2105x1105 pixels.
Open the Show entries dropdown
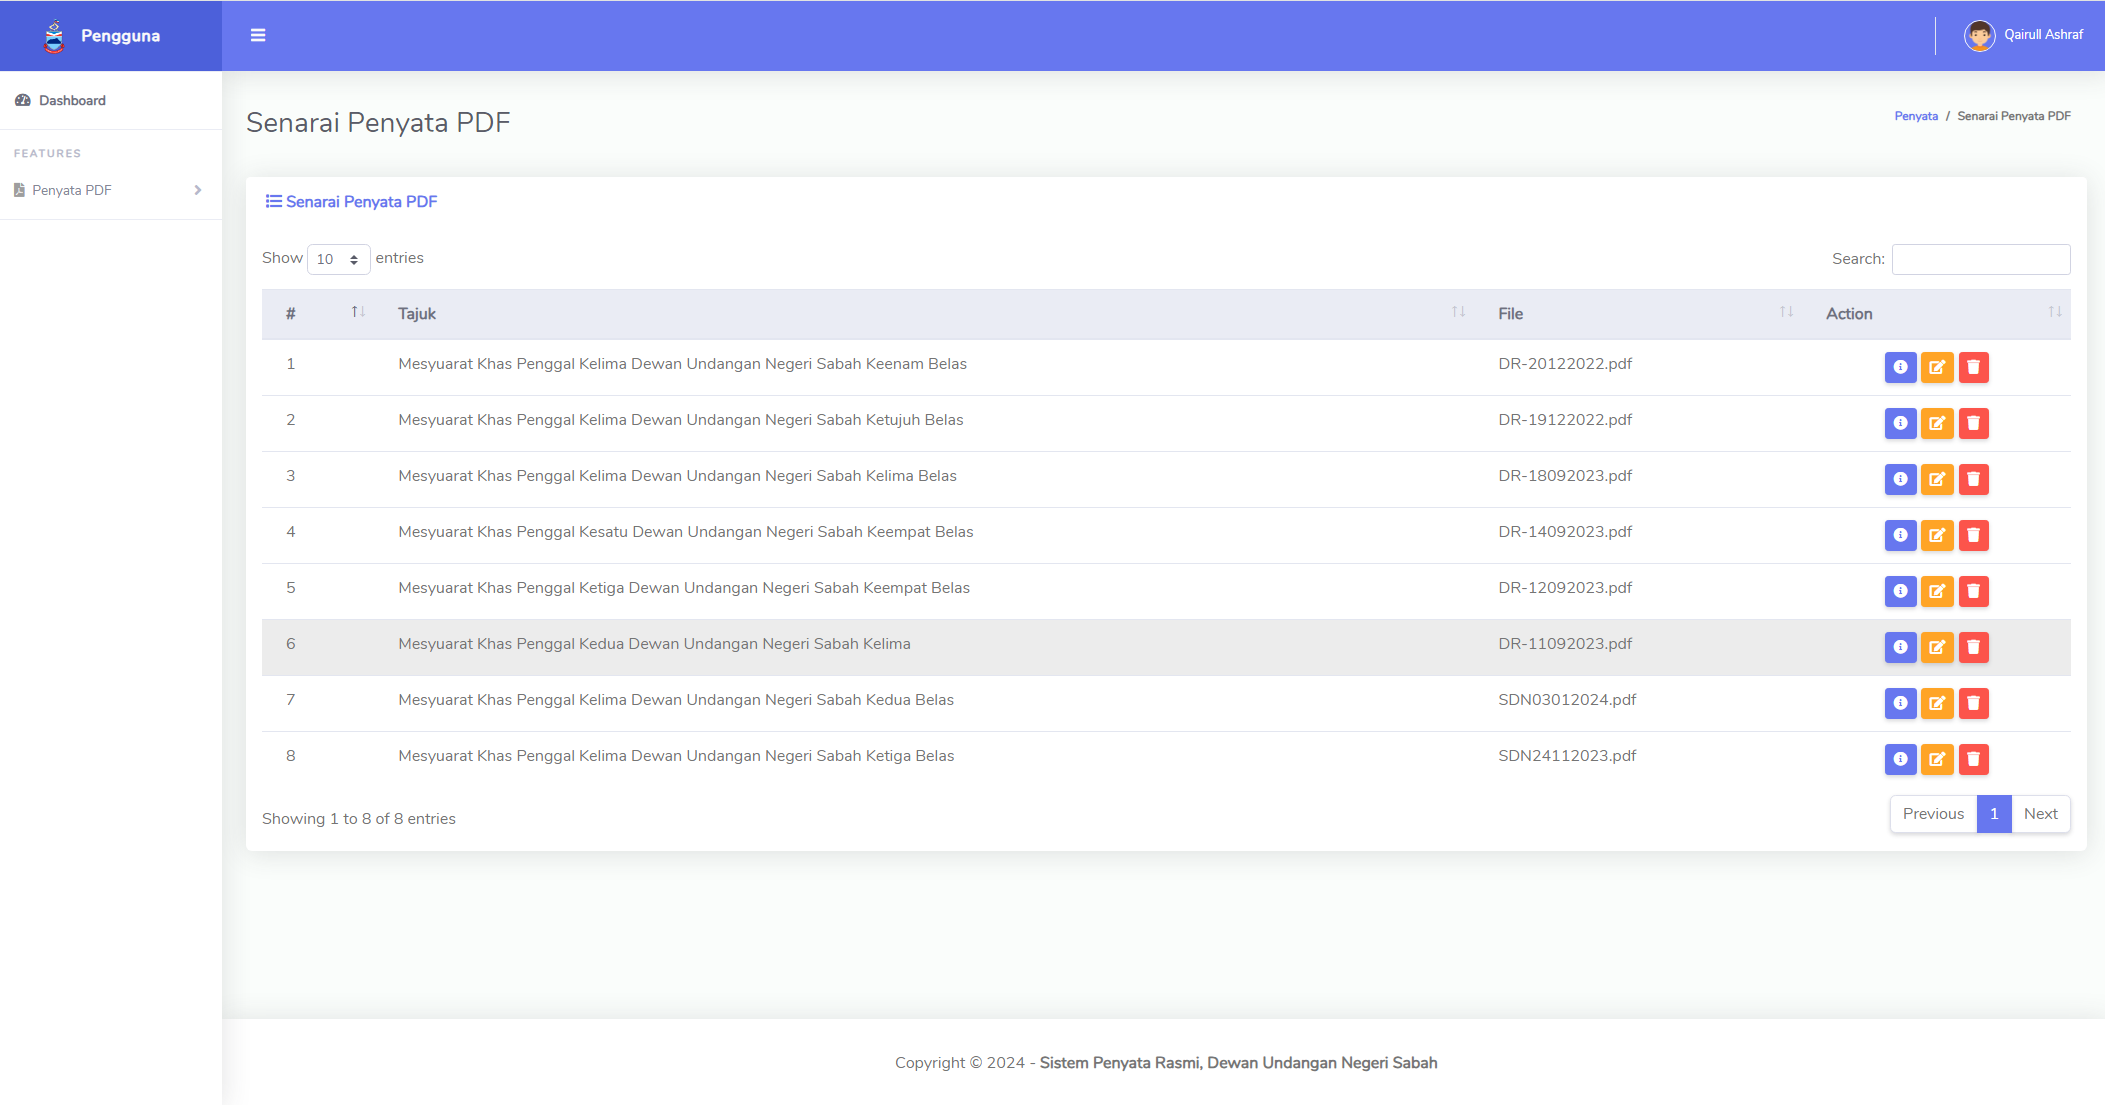pos(338,259)
